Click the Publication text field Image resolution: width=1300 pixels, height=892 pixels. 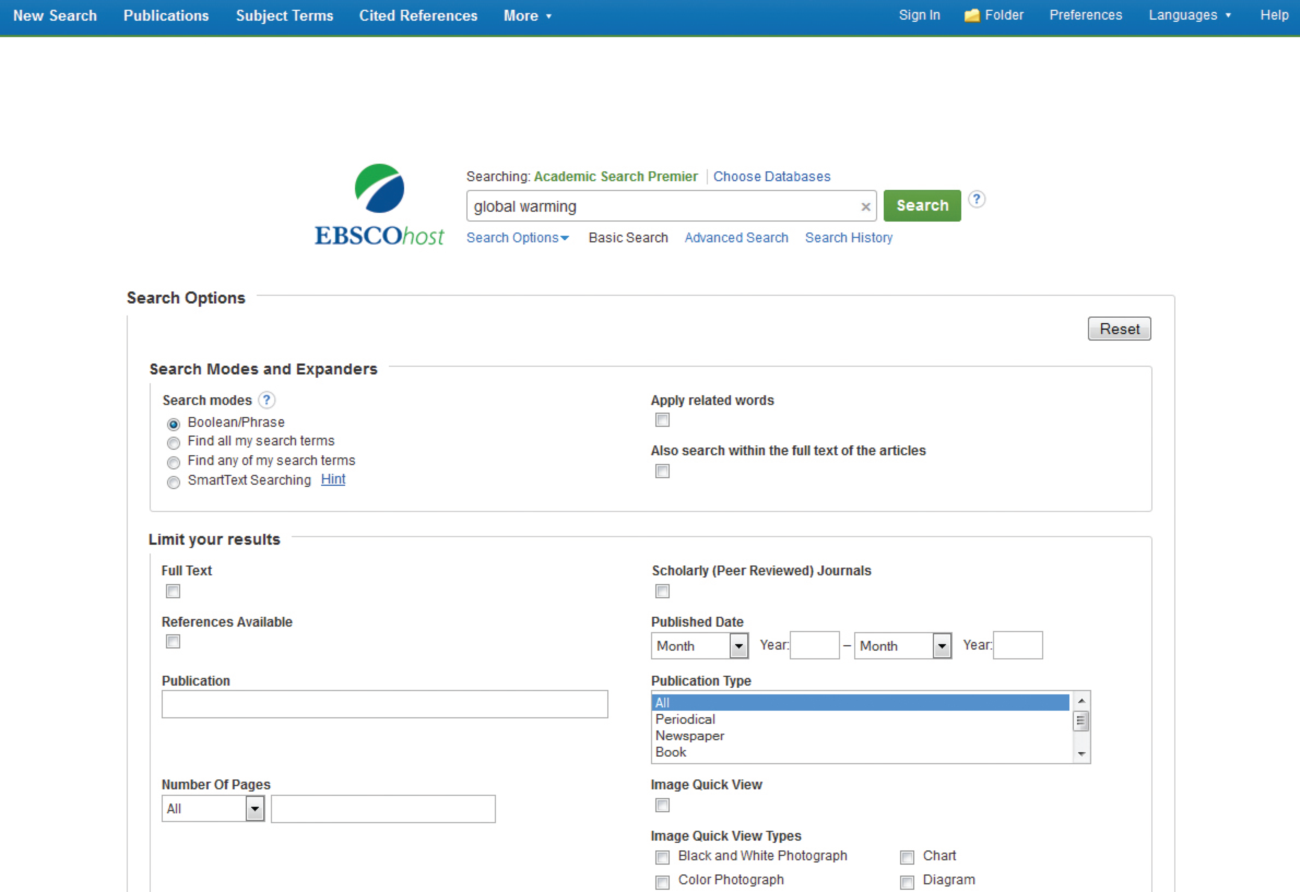385,704
